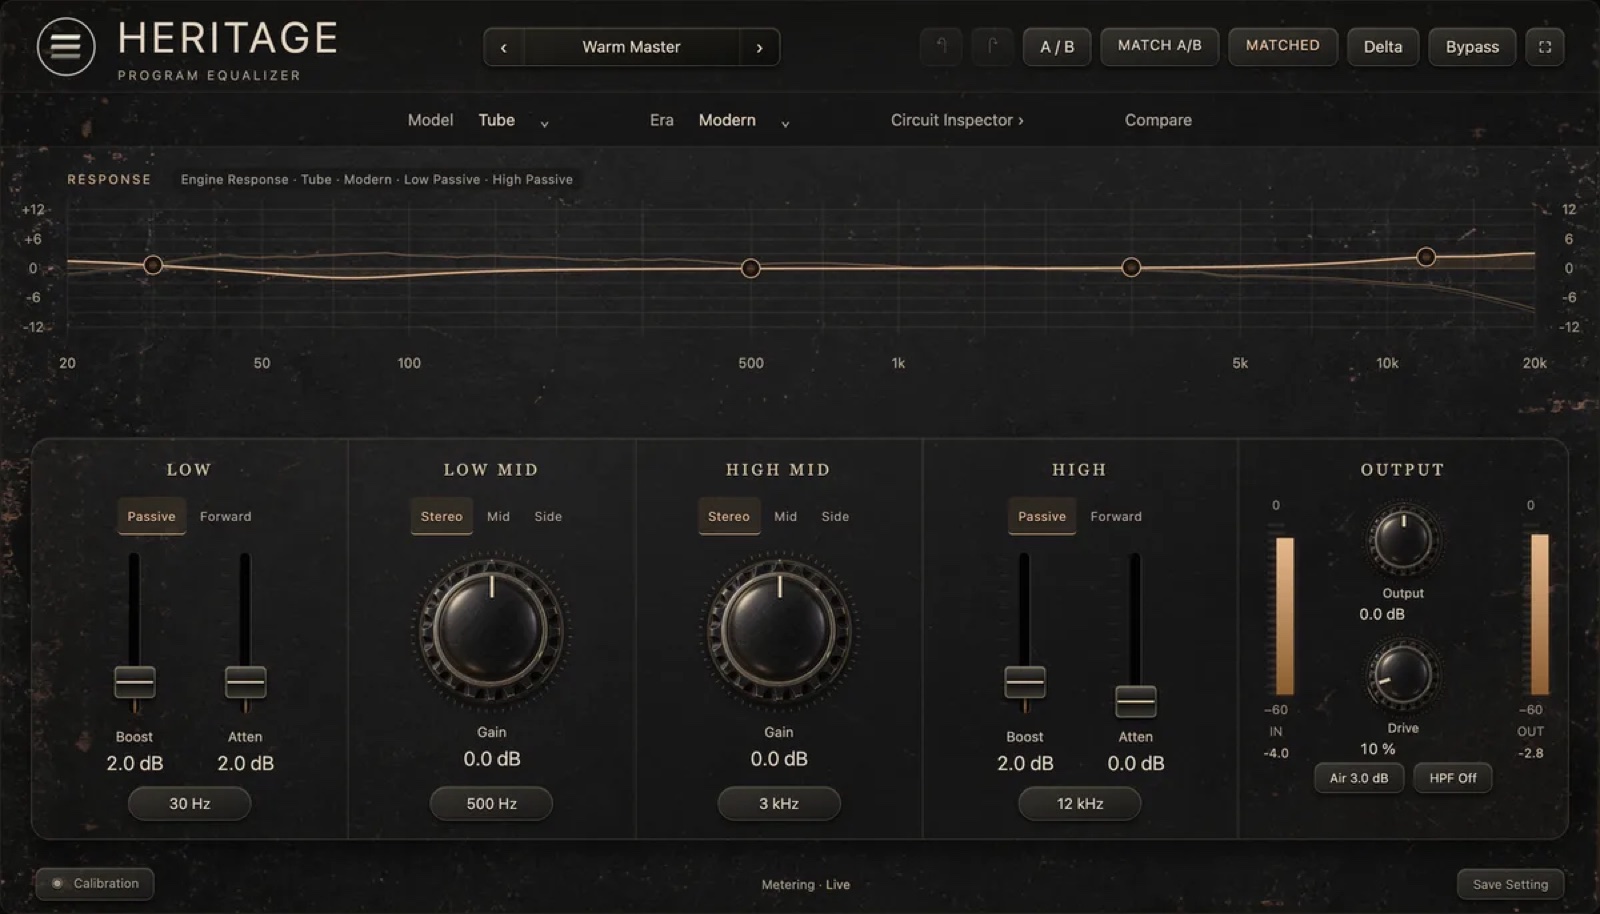The height and width of the screenshot is (914, 1600).
Task: Click the redo arrow icon
Action: (993, 46)
